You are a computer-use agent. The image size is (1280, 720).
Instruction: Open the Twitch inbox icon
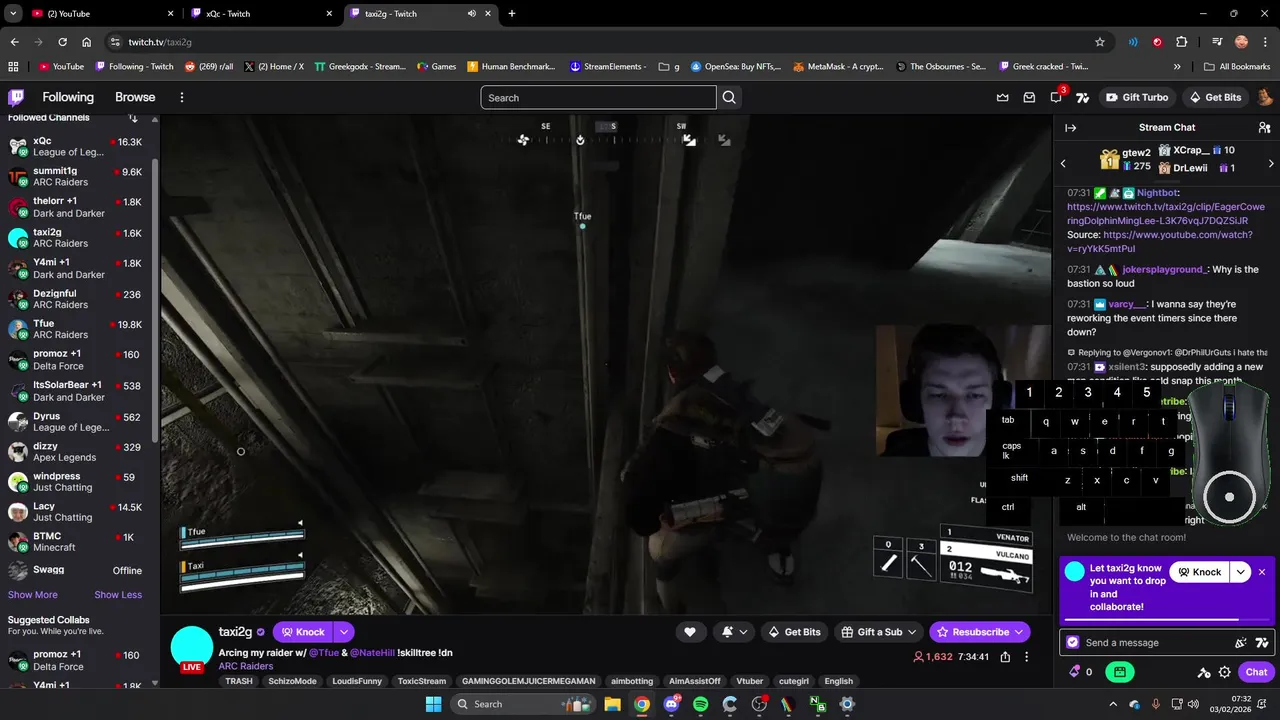tap(1029, 97)
